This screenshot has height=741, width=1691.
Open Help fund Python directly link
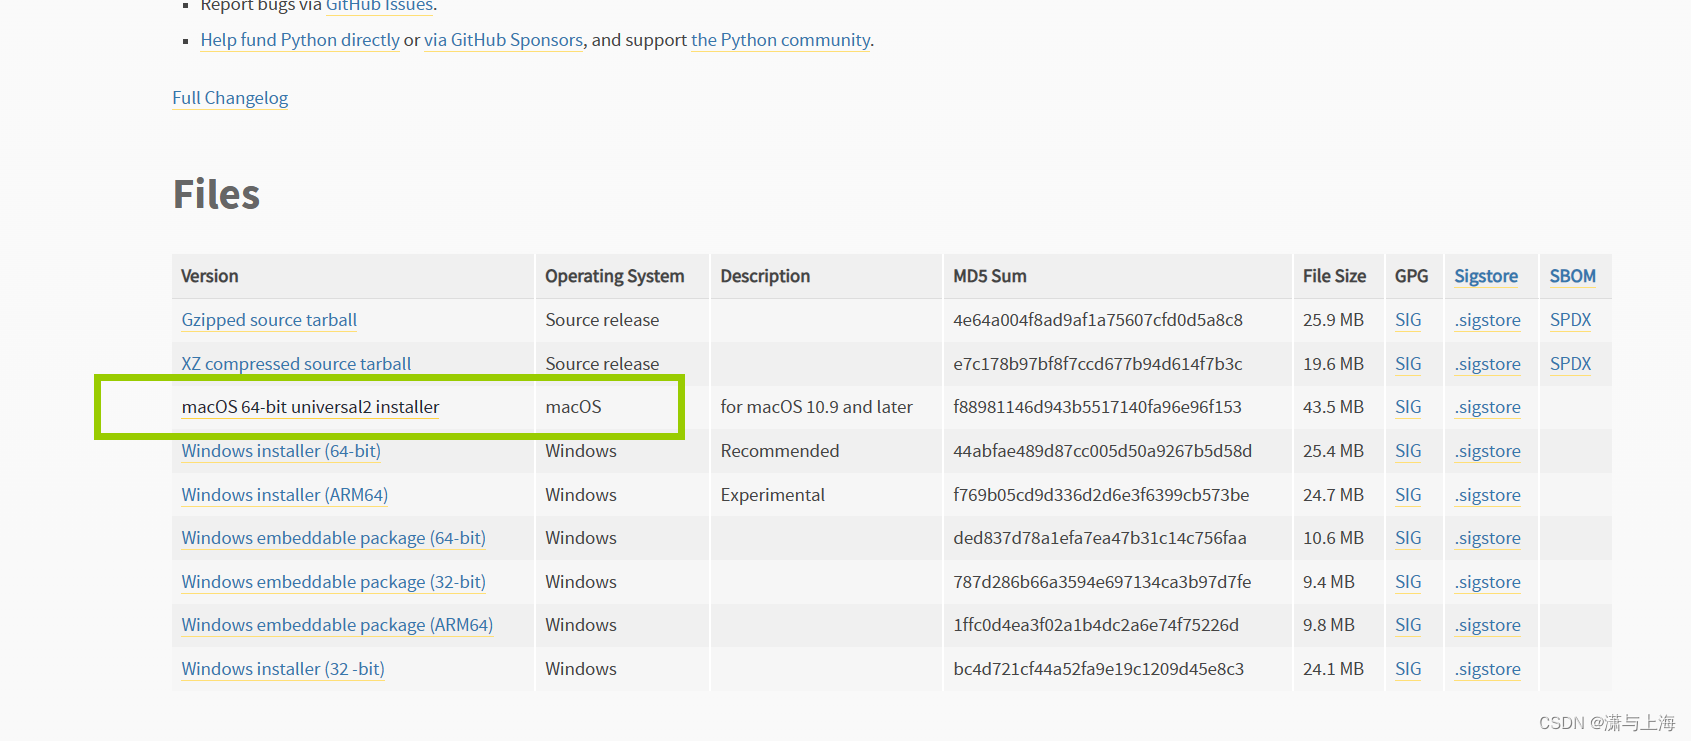coord(300,40)
